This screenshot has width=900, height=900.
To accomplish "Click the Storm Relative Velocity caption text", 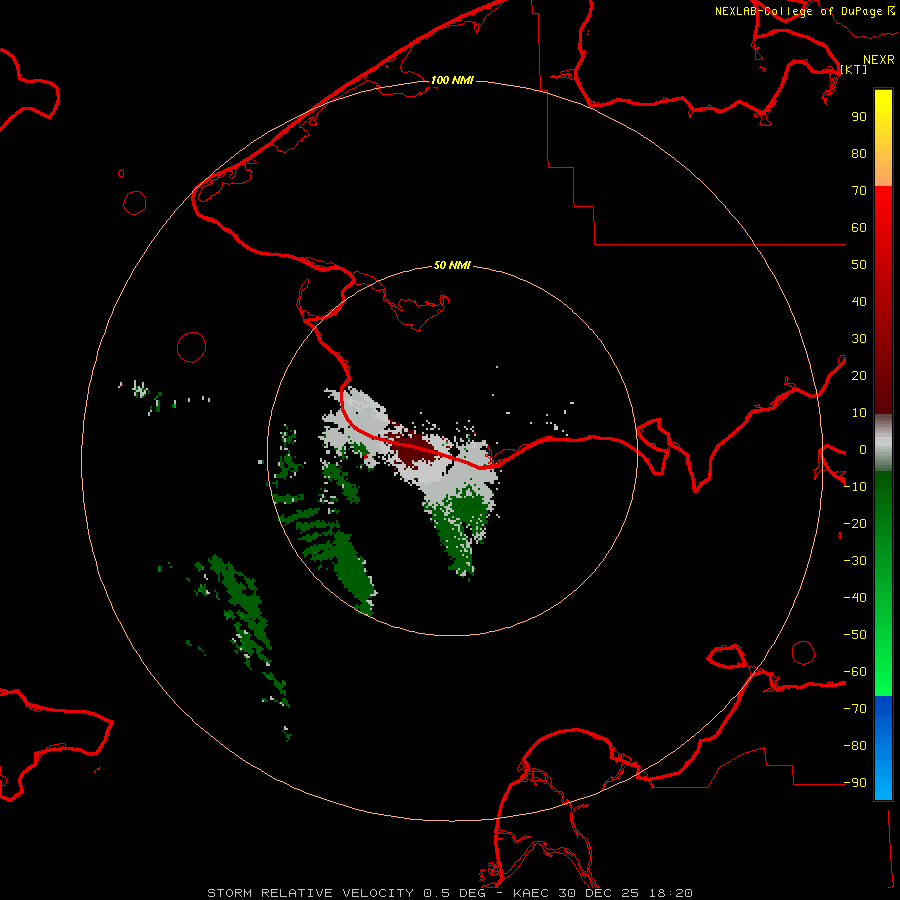I will pos(450,893).
